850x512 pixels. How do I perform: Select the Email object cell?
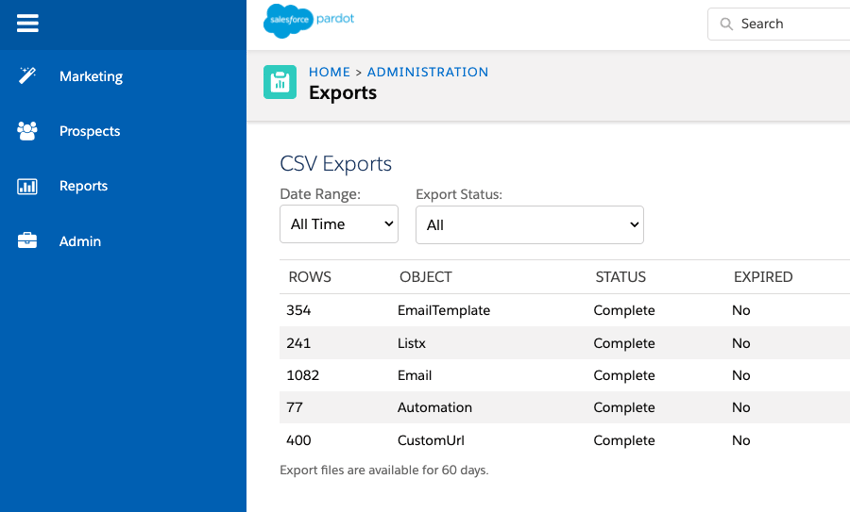click(x=415, y=375)
